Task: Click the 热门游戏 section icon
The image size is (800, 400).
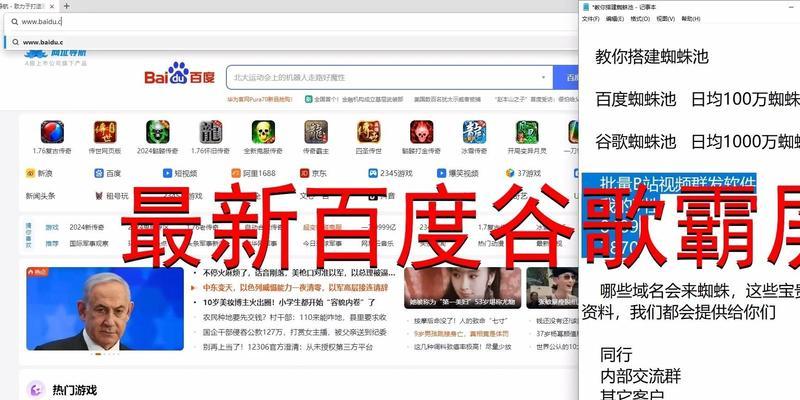Action: tap(36, 390)
